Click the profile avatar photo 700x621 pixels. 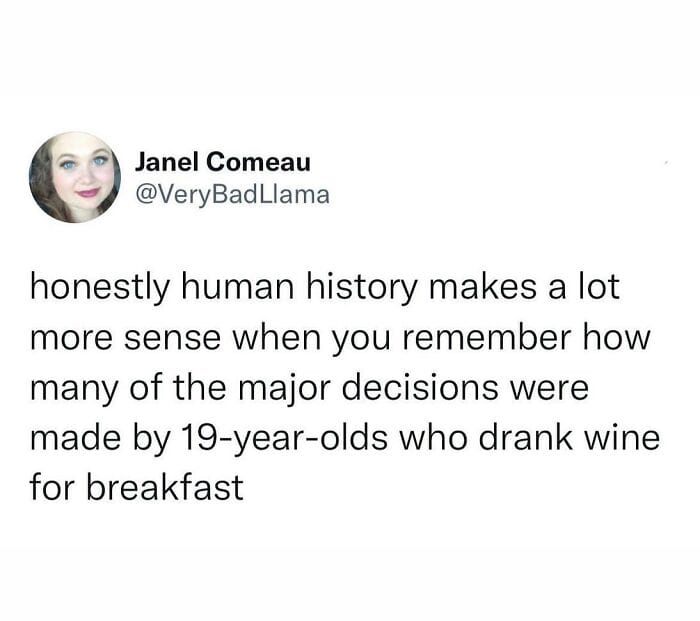[75, 177]
